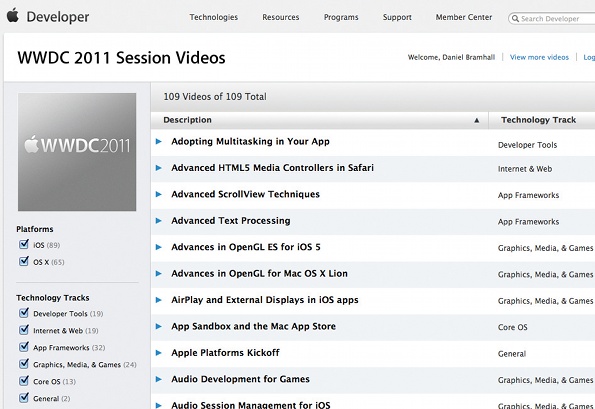Uncheck App Frameworks track filter
Screen dimensions: 595x409
[x=24, y=347]
